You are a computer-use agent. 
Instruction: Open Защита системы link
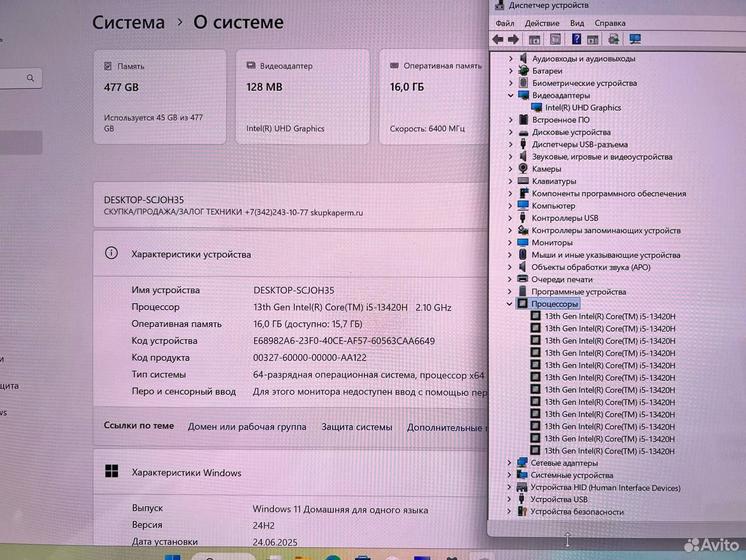click(357, 427)
